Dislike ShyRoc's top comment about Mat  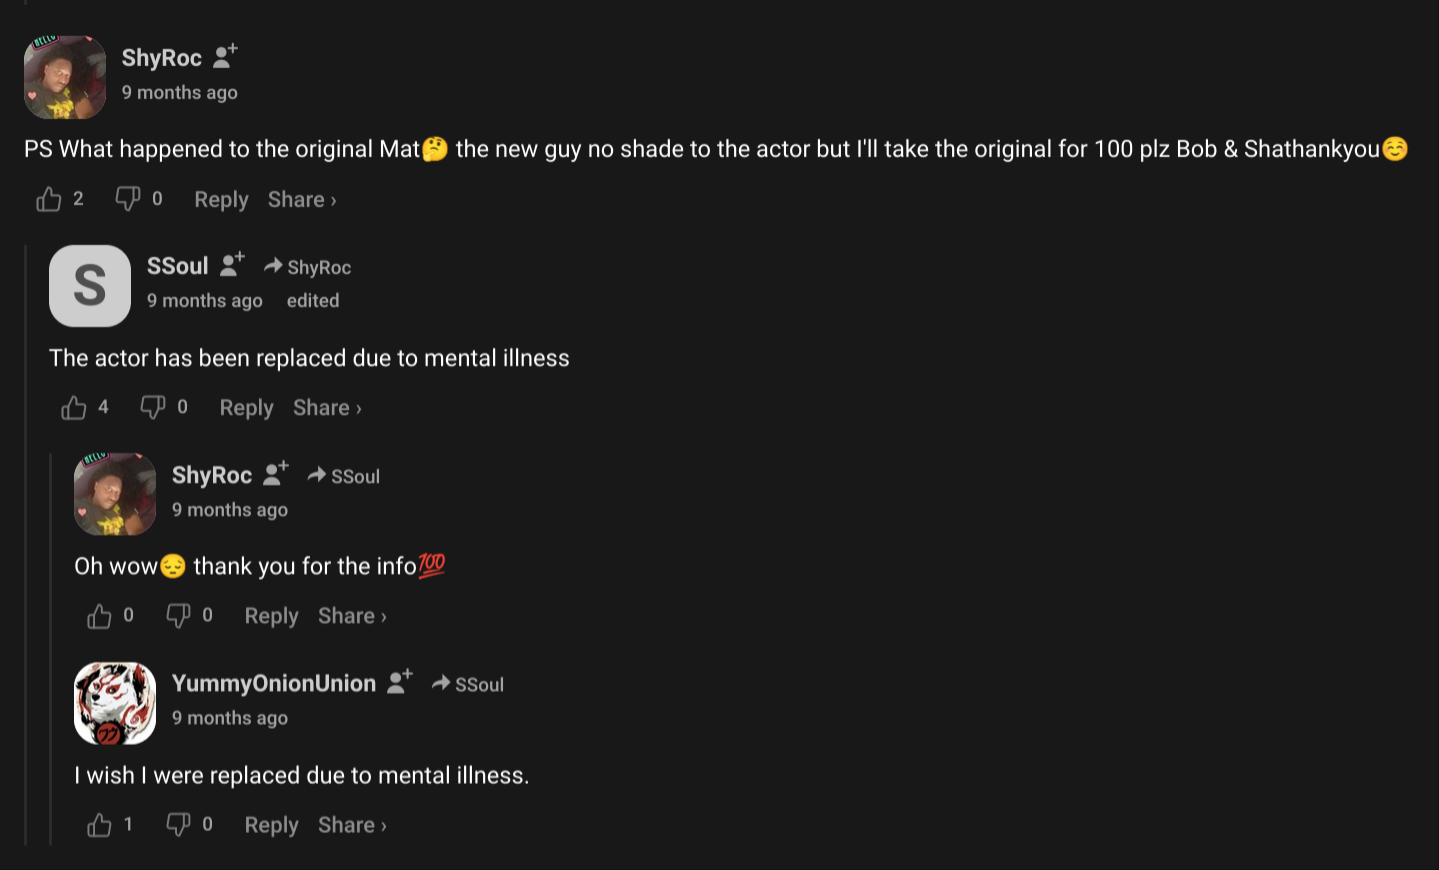point(128,199)
